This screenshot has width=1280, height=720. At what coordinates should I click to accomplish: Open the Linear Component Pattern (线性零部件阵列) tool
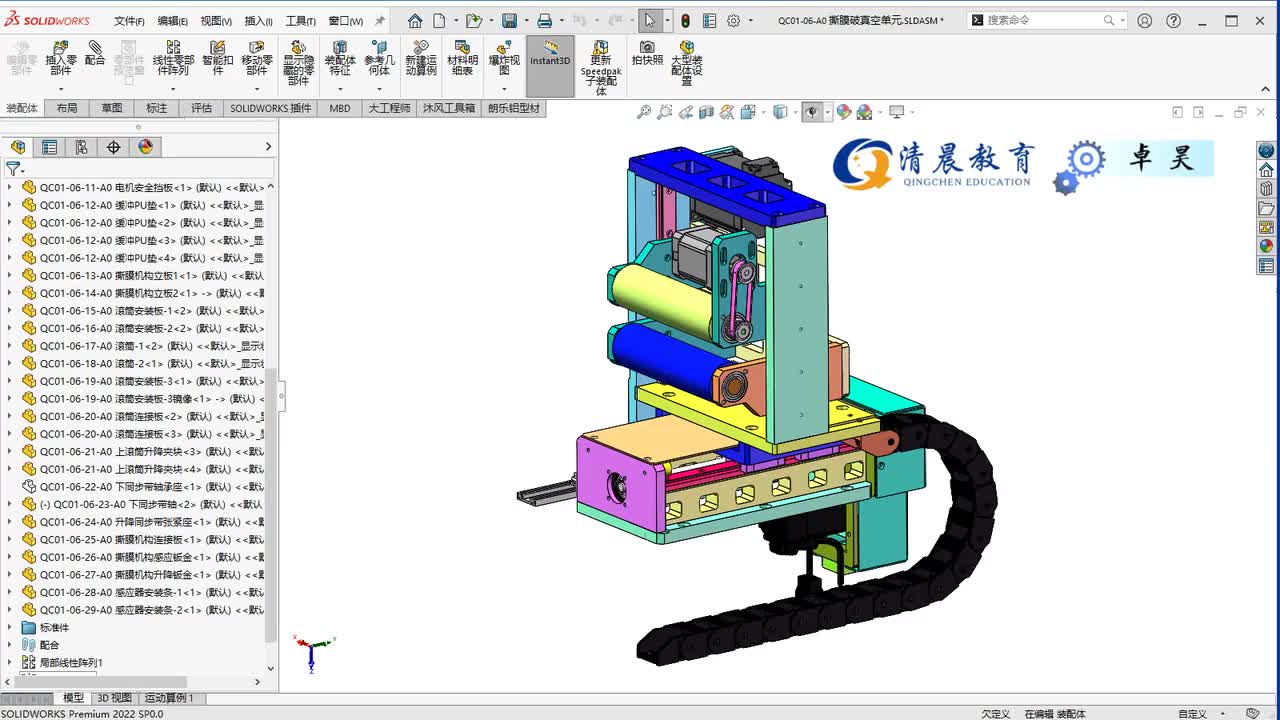click(x=173, y=58)
